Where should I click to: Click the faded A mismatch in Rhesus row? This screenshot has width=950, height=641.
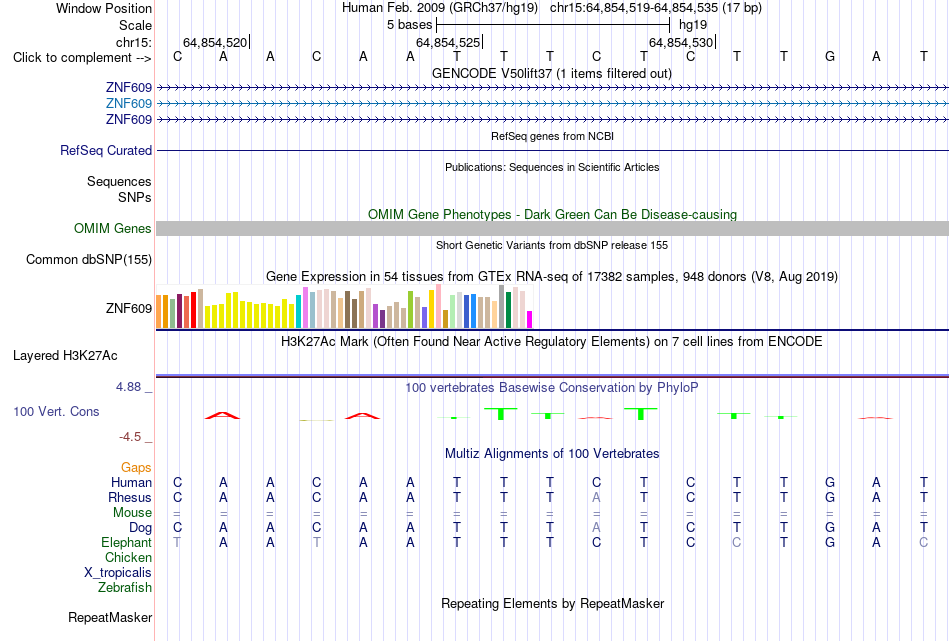point(596,497)
